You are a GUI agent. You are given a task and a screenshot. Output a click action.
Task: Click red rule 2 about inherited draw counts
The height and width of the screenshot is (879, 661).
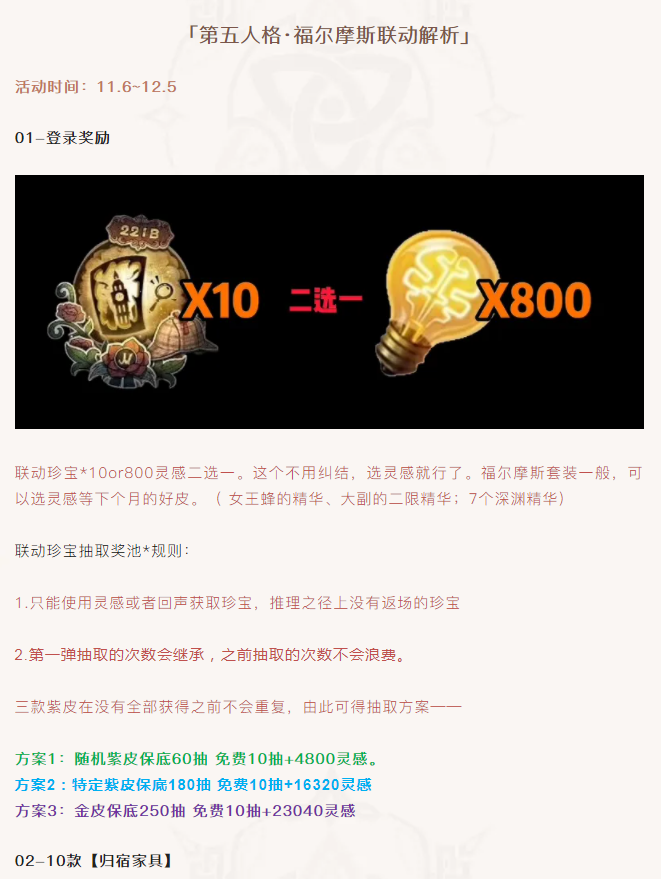(211, 655)
